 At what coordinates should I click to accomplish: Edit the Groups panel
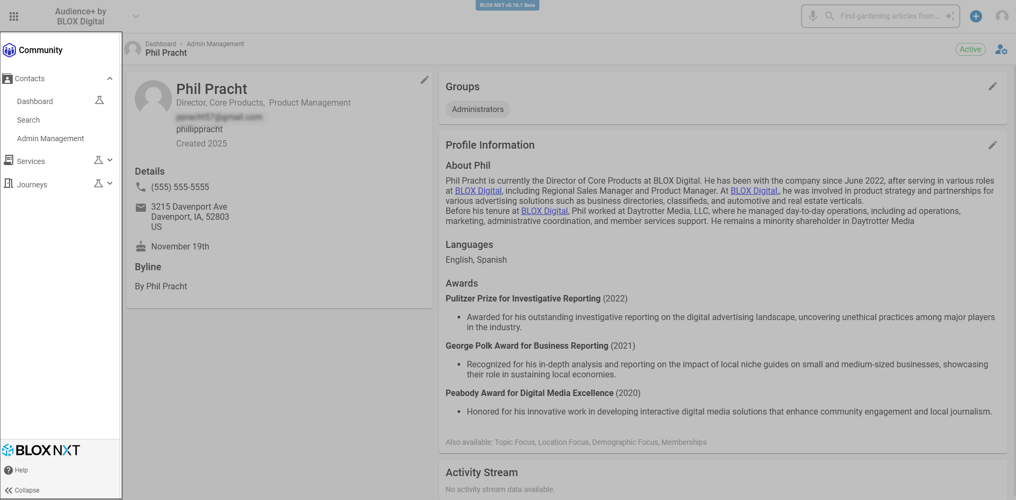click(x=993, y=86)
